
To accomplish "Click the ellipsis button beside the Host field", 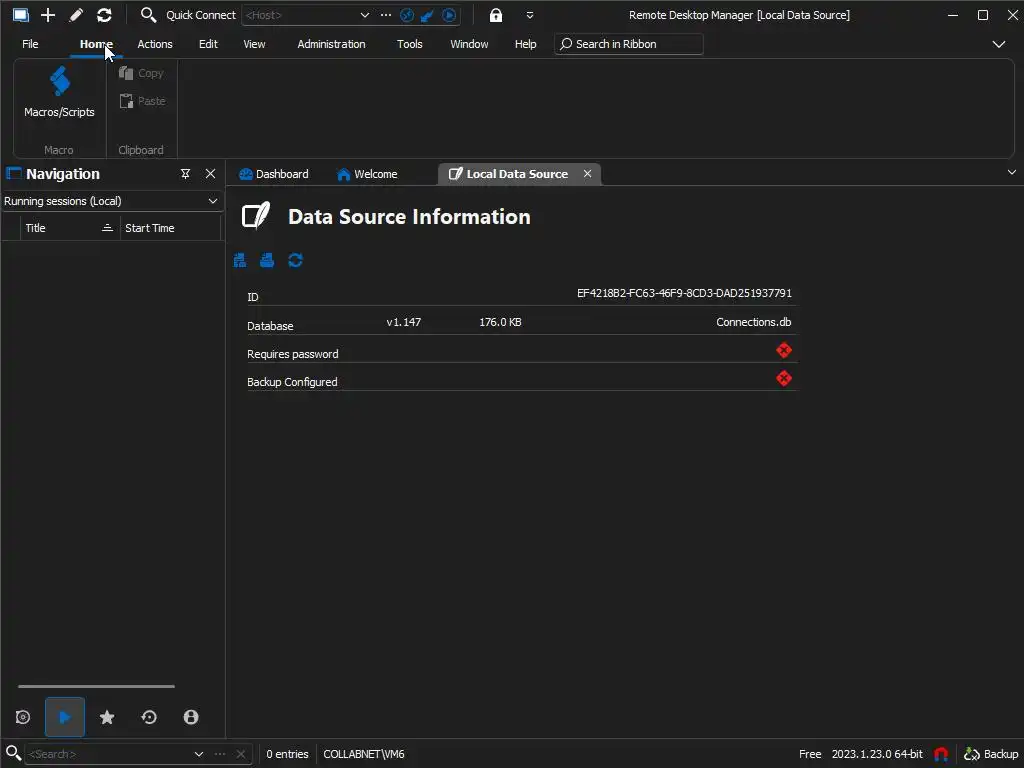I will click(386, 14).
